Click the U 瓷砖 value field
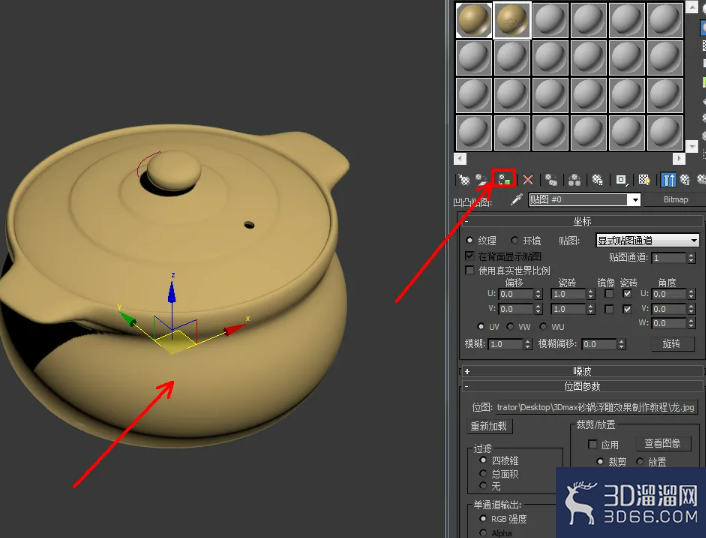This screenshot has height=538, width=706. 569,294
